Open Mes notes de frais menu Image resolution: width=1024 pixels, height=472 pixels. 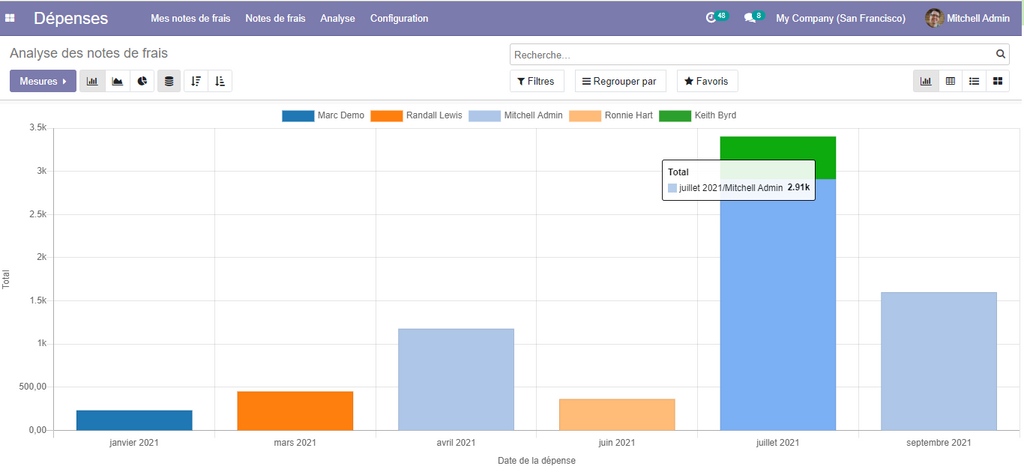click(191, 18)
